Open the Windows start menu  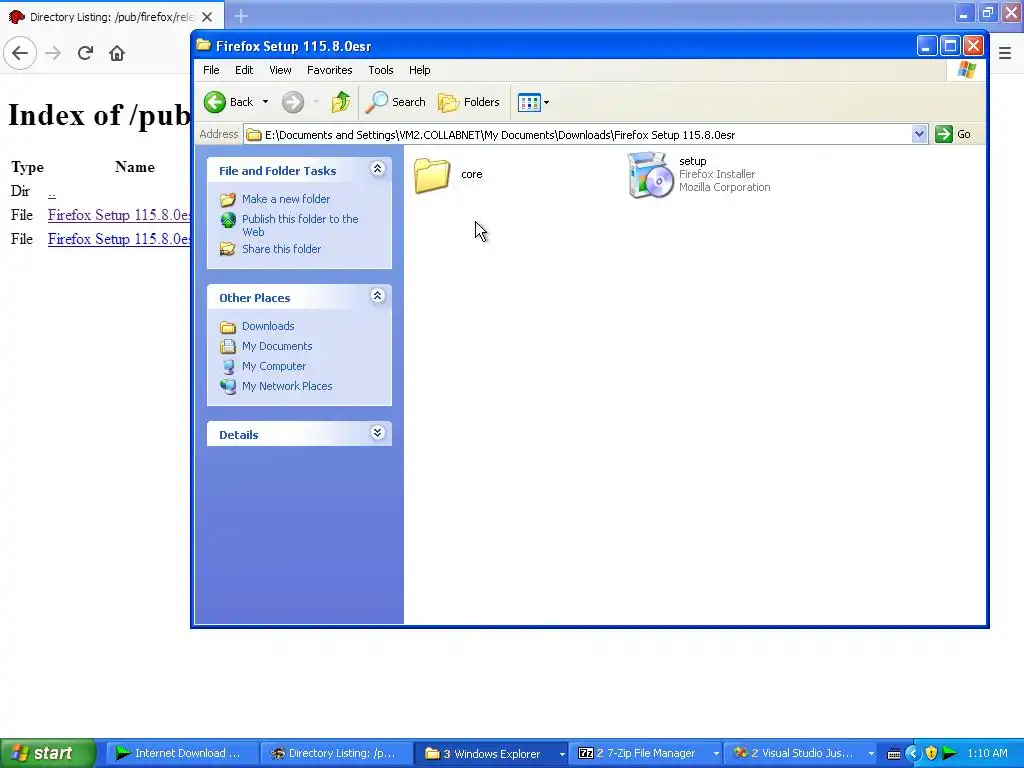(48, 753)
